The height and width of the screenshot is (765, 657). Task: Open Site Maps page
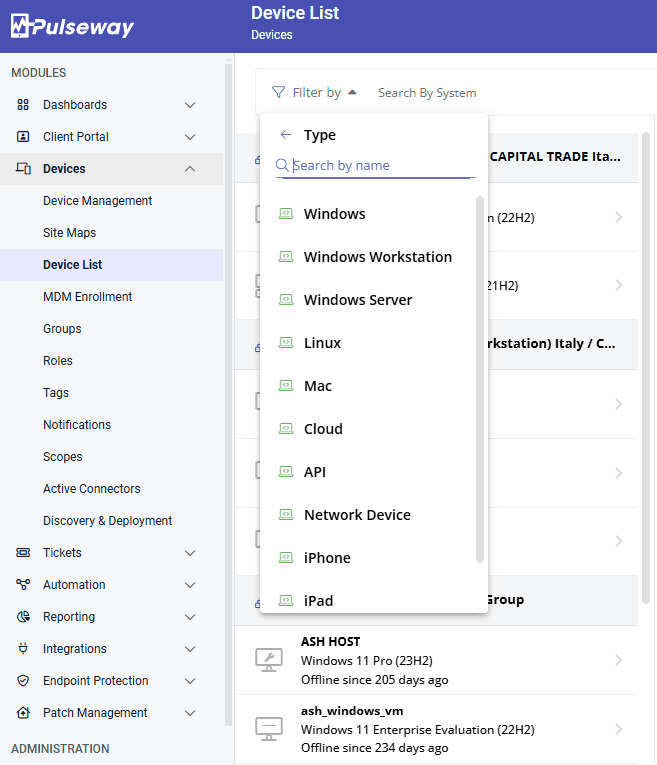tap(69, 233)
